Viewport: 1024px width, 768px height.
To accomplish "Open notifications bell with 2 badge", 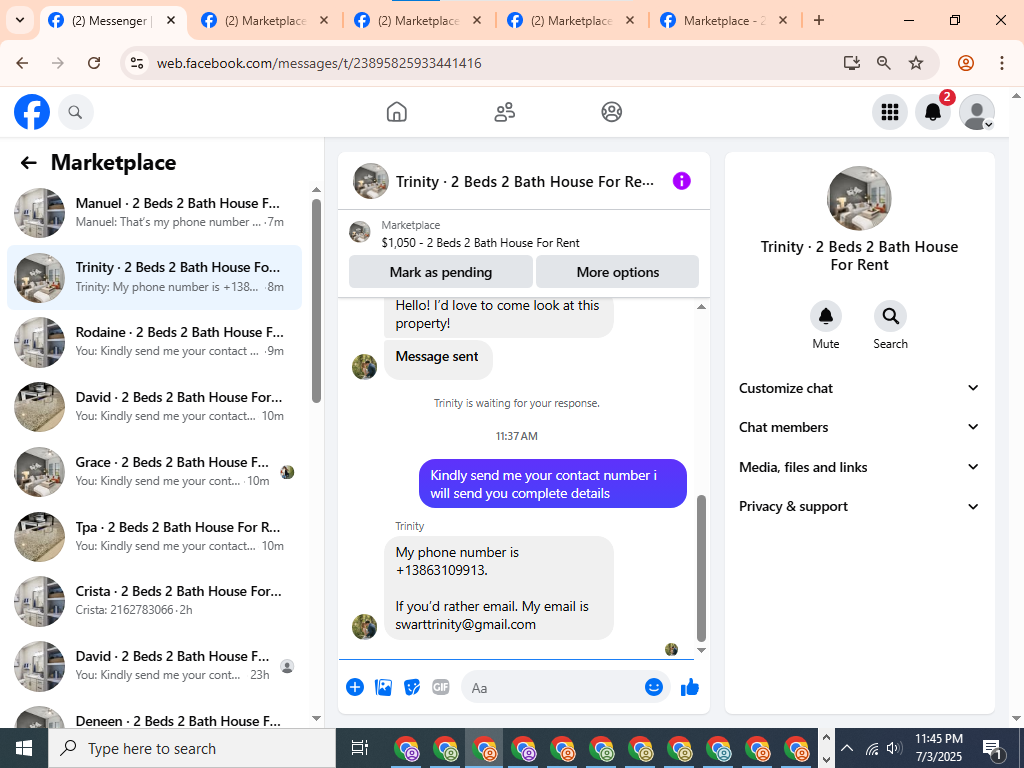I will [x=933, y=112].
